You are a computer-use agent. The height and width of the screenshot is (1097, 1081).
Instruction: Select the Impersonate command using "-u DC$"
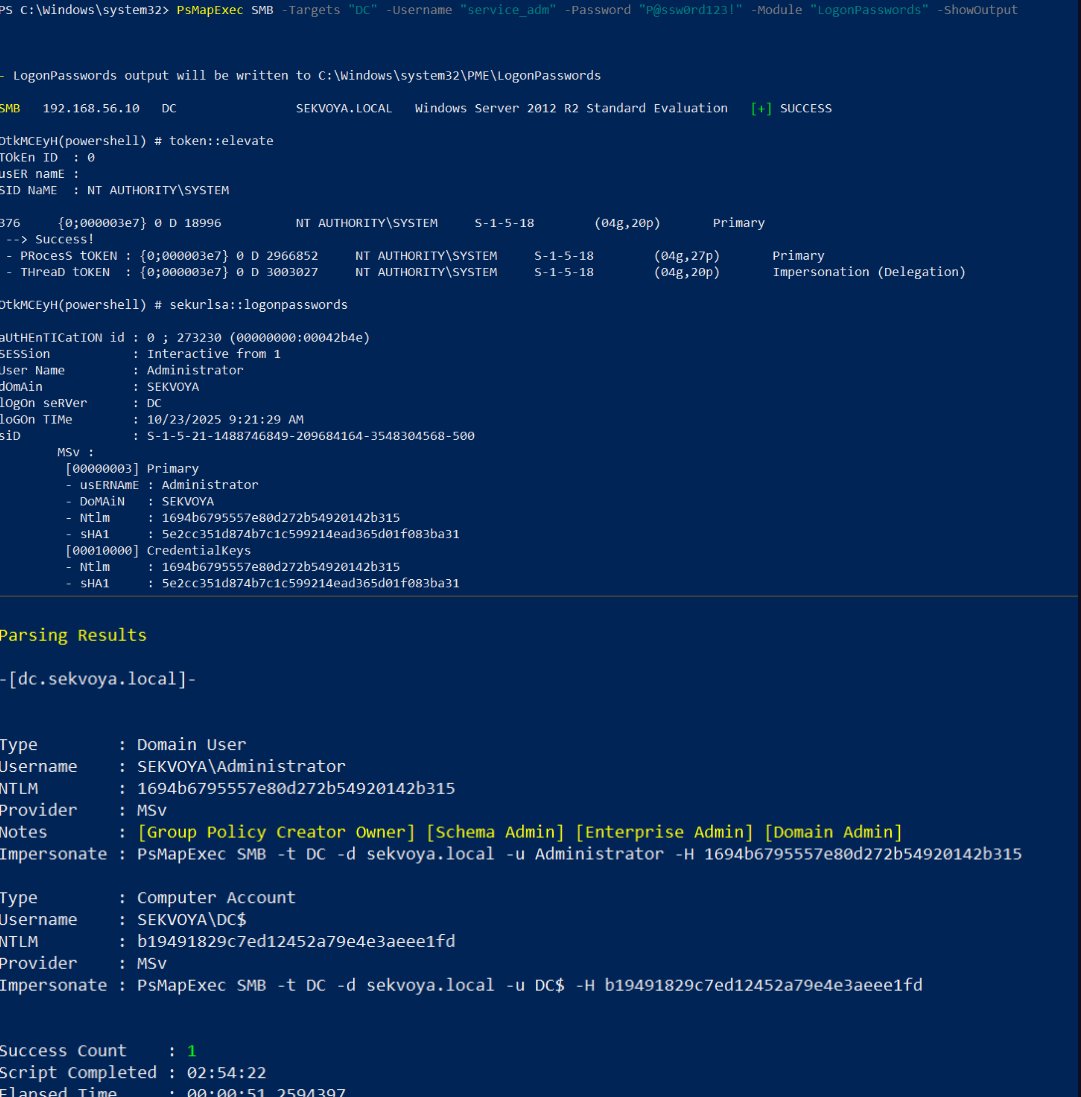530,985
